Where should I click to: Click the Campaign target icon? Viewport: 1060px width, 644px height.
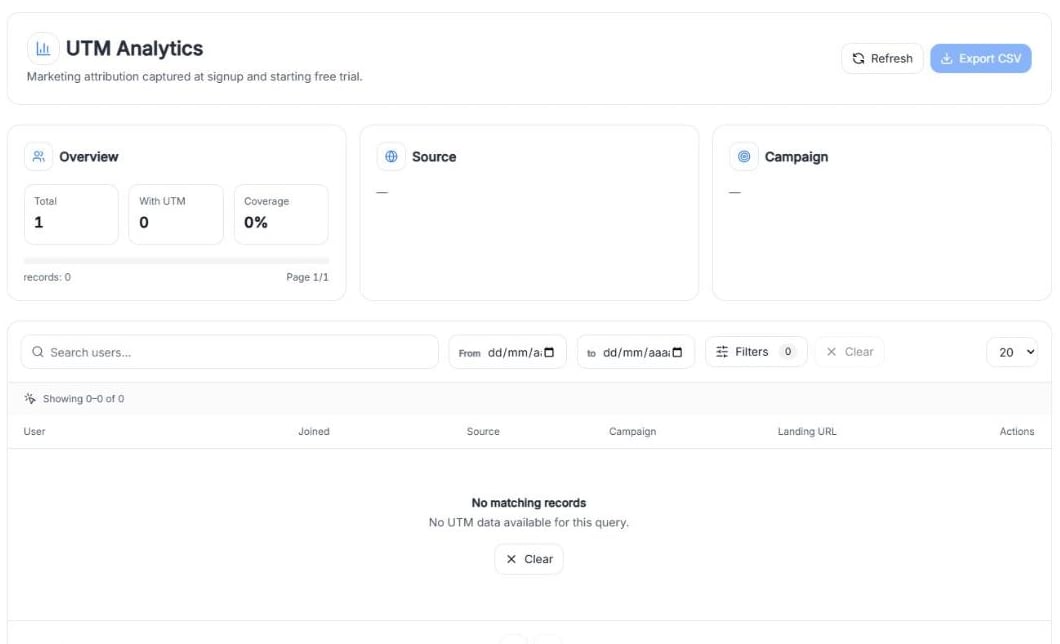click(744, 157)
